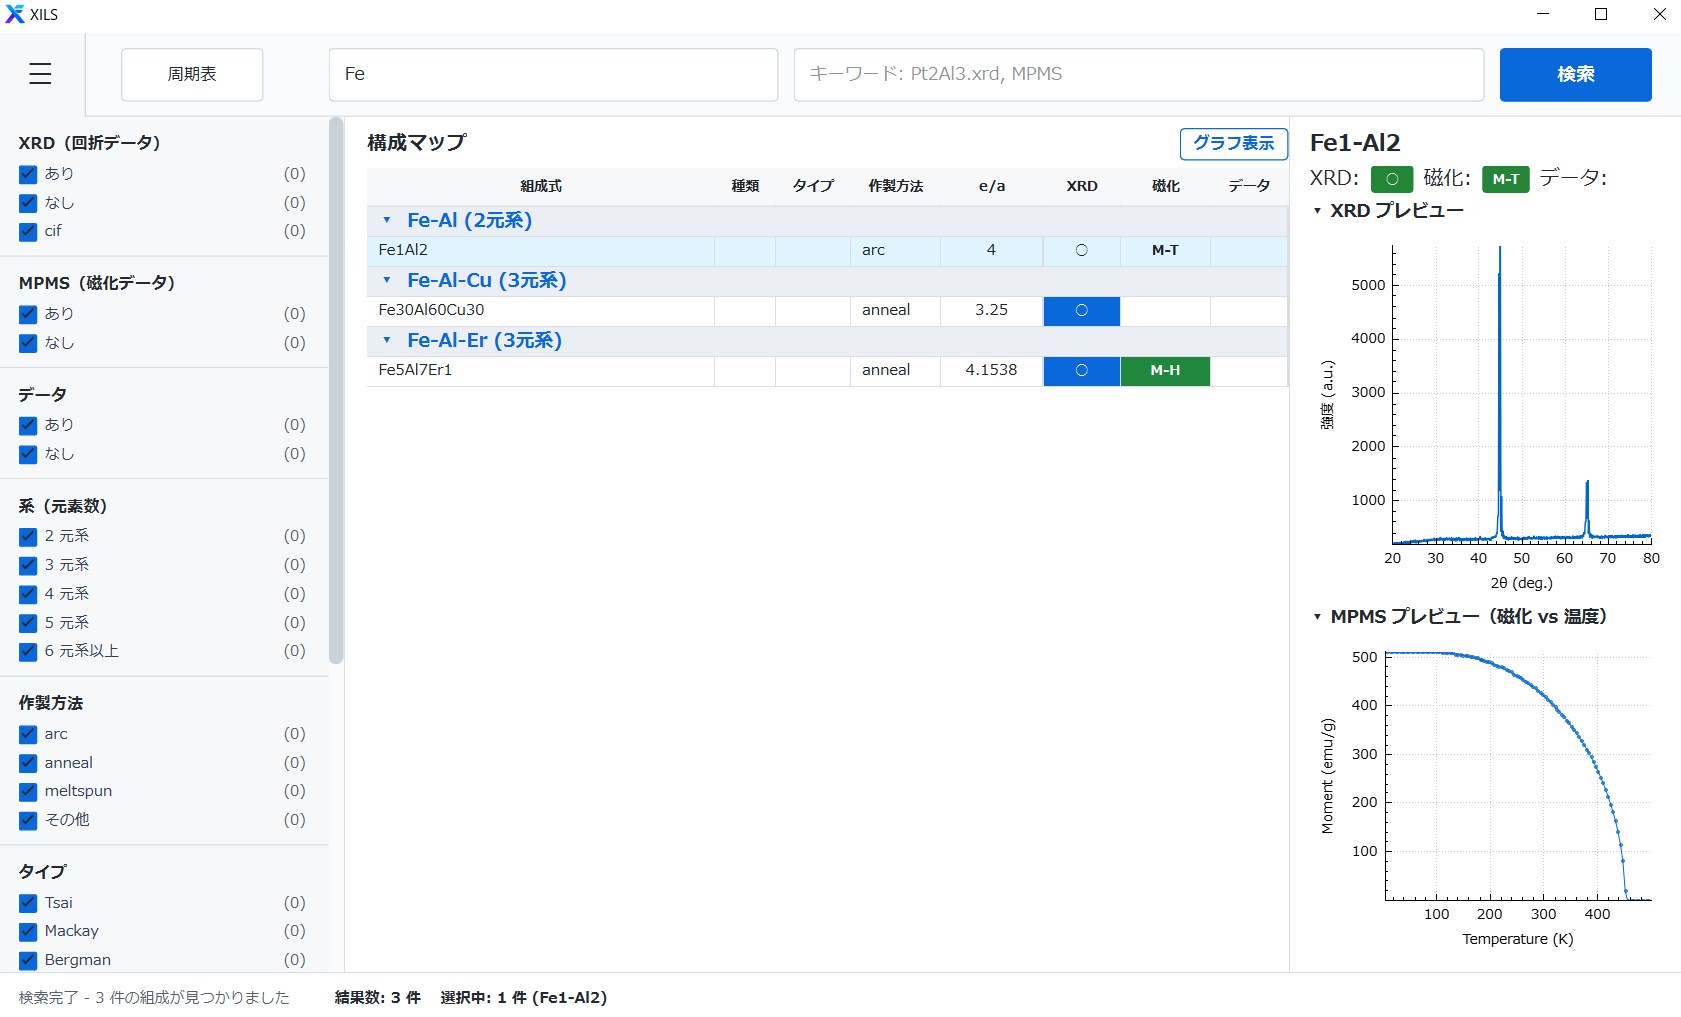This screenshot has height=1017, width=1681.
Task: Collapse the MPMS プレビュー section
Action: point(1317,617)
